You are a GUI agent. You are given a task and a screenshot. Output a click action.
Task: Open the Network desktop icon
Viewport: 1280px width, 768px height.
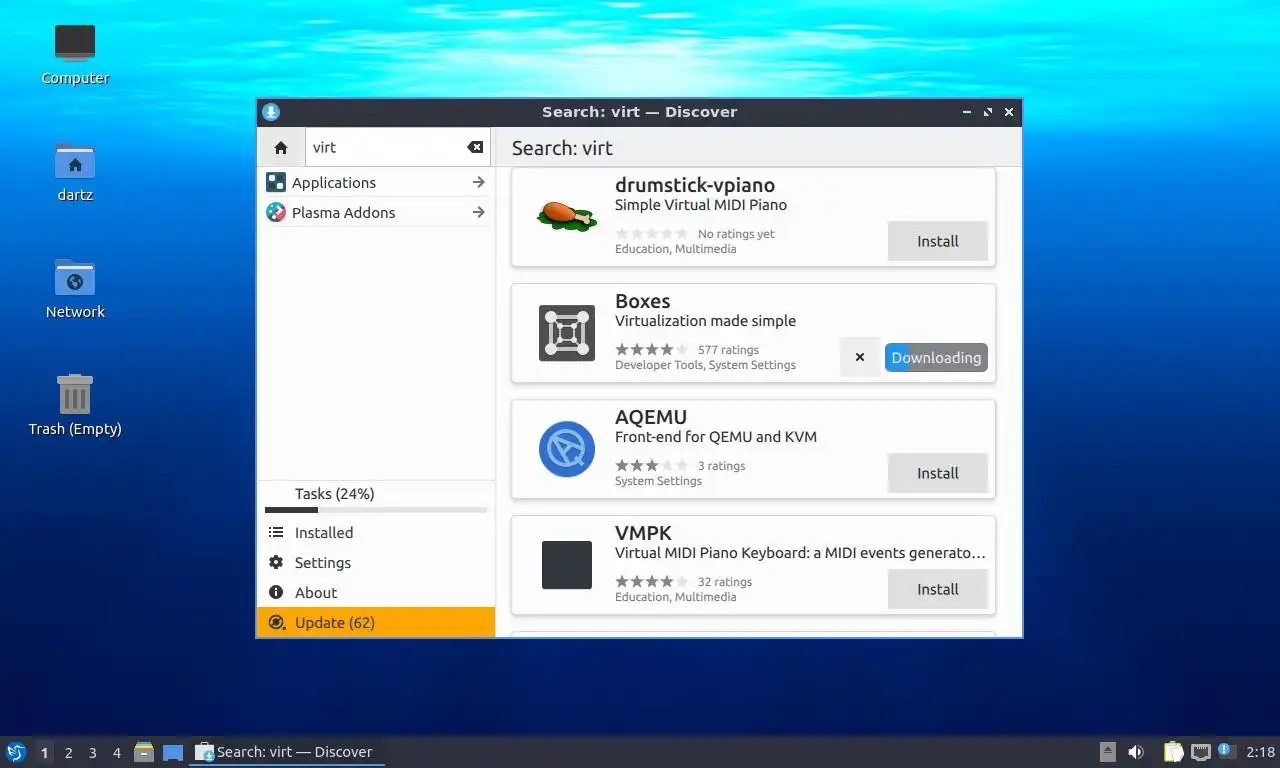coord(75,288)
